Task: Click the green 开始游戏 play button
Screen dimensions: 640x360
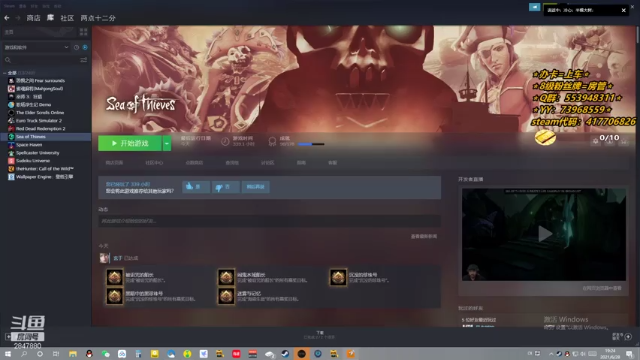Action: [130, 143]
